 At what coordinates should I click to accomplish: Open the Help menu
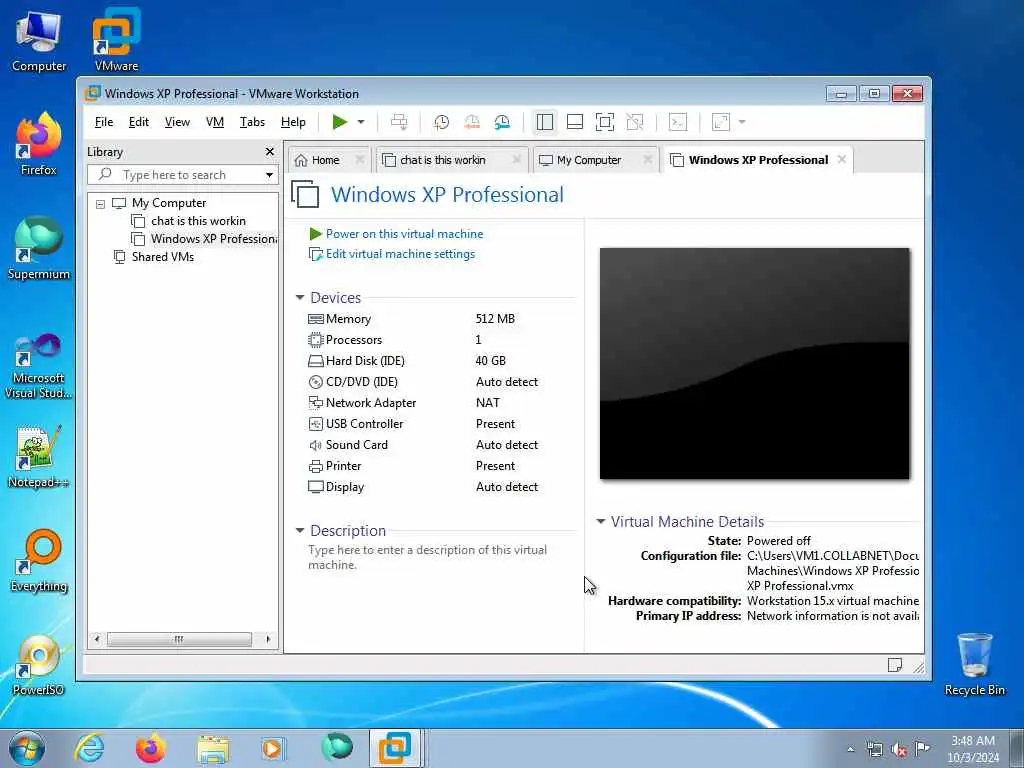pyautogui.click(x=293, y=122)
